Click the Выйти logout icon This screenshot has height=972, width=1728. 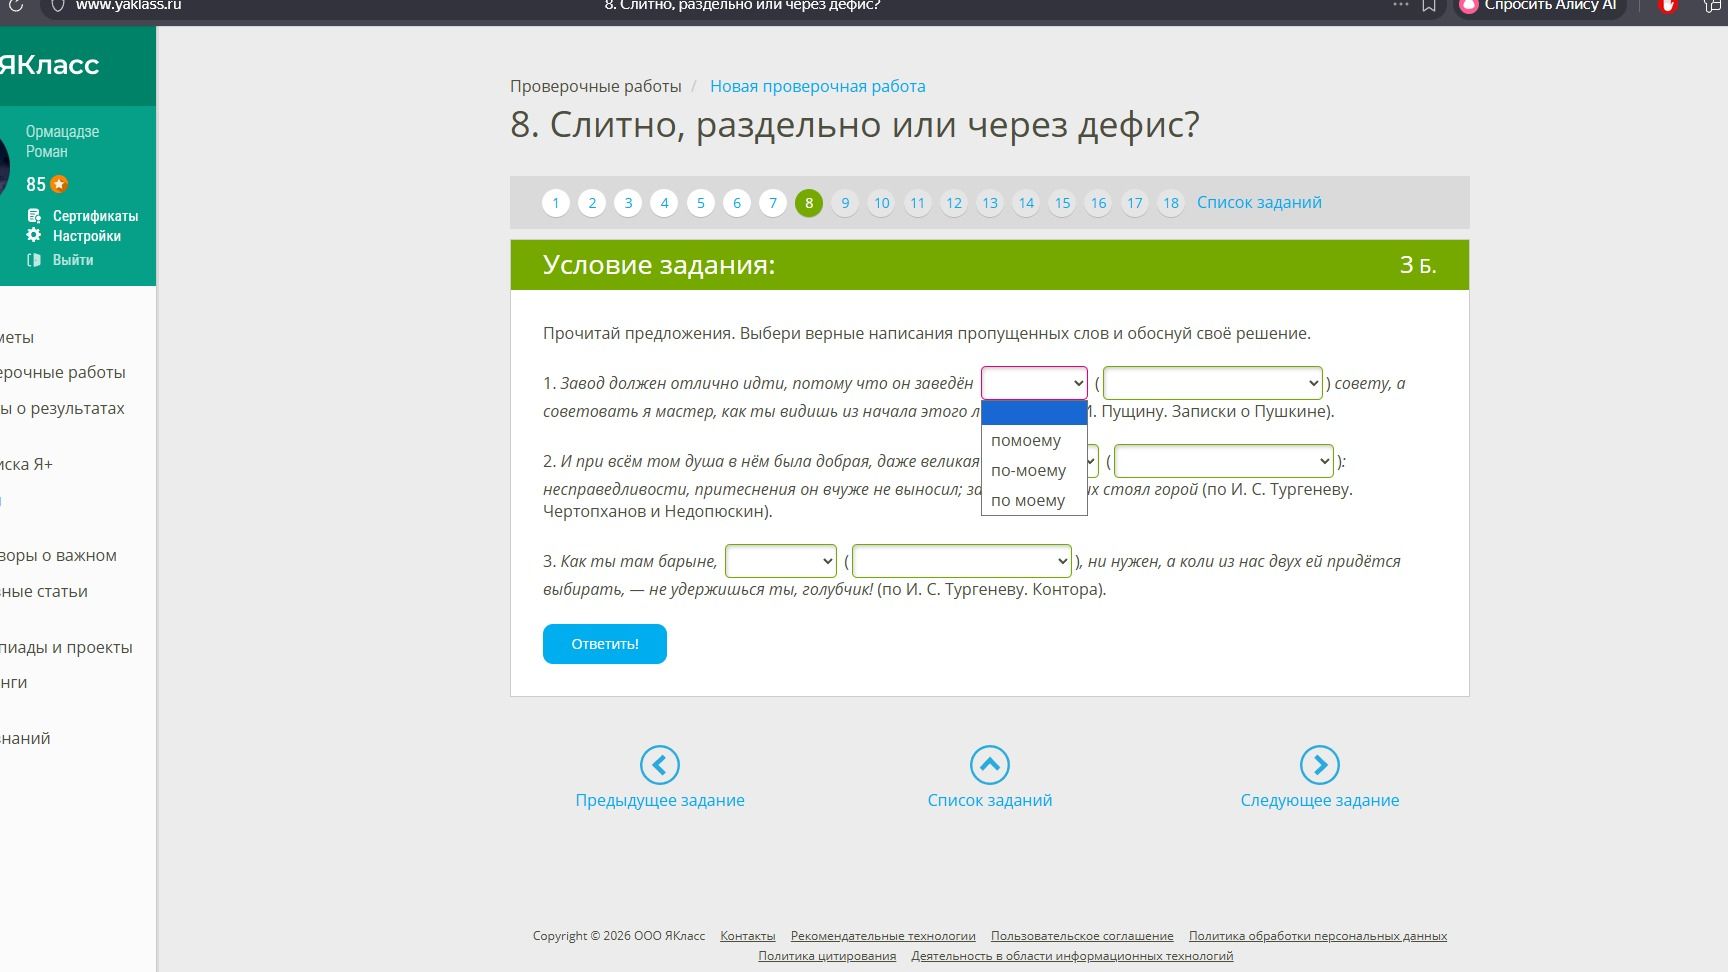coord(34,260)
